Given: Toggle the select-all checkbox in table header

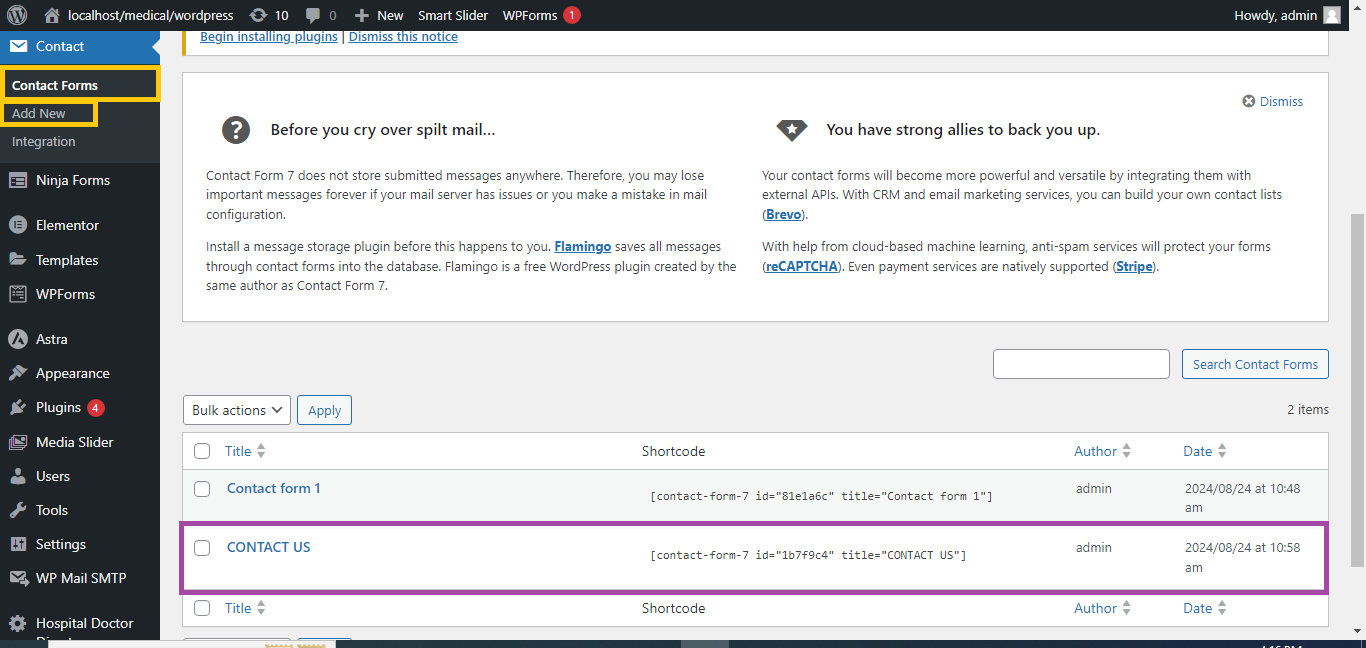Looking at the screenshot, I should (x=202, y=451).
